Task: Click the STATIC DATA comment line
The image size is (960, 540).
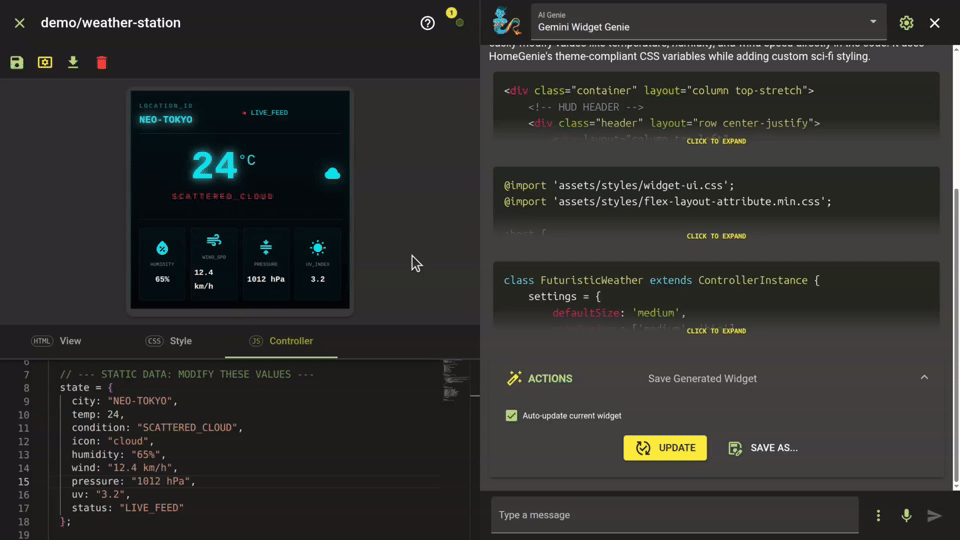Action: (187, 374)
